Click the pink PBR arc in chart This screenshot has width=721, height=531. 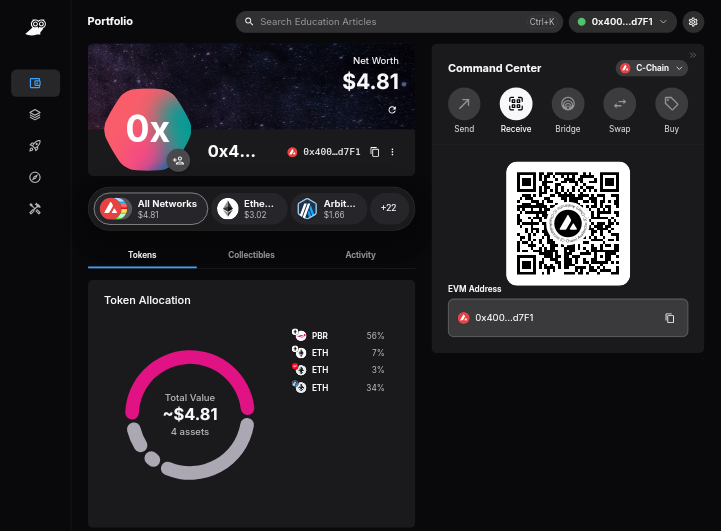[x=189, y=358]
